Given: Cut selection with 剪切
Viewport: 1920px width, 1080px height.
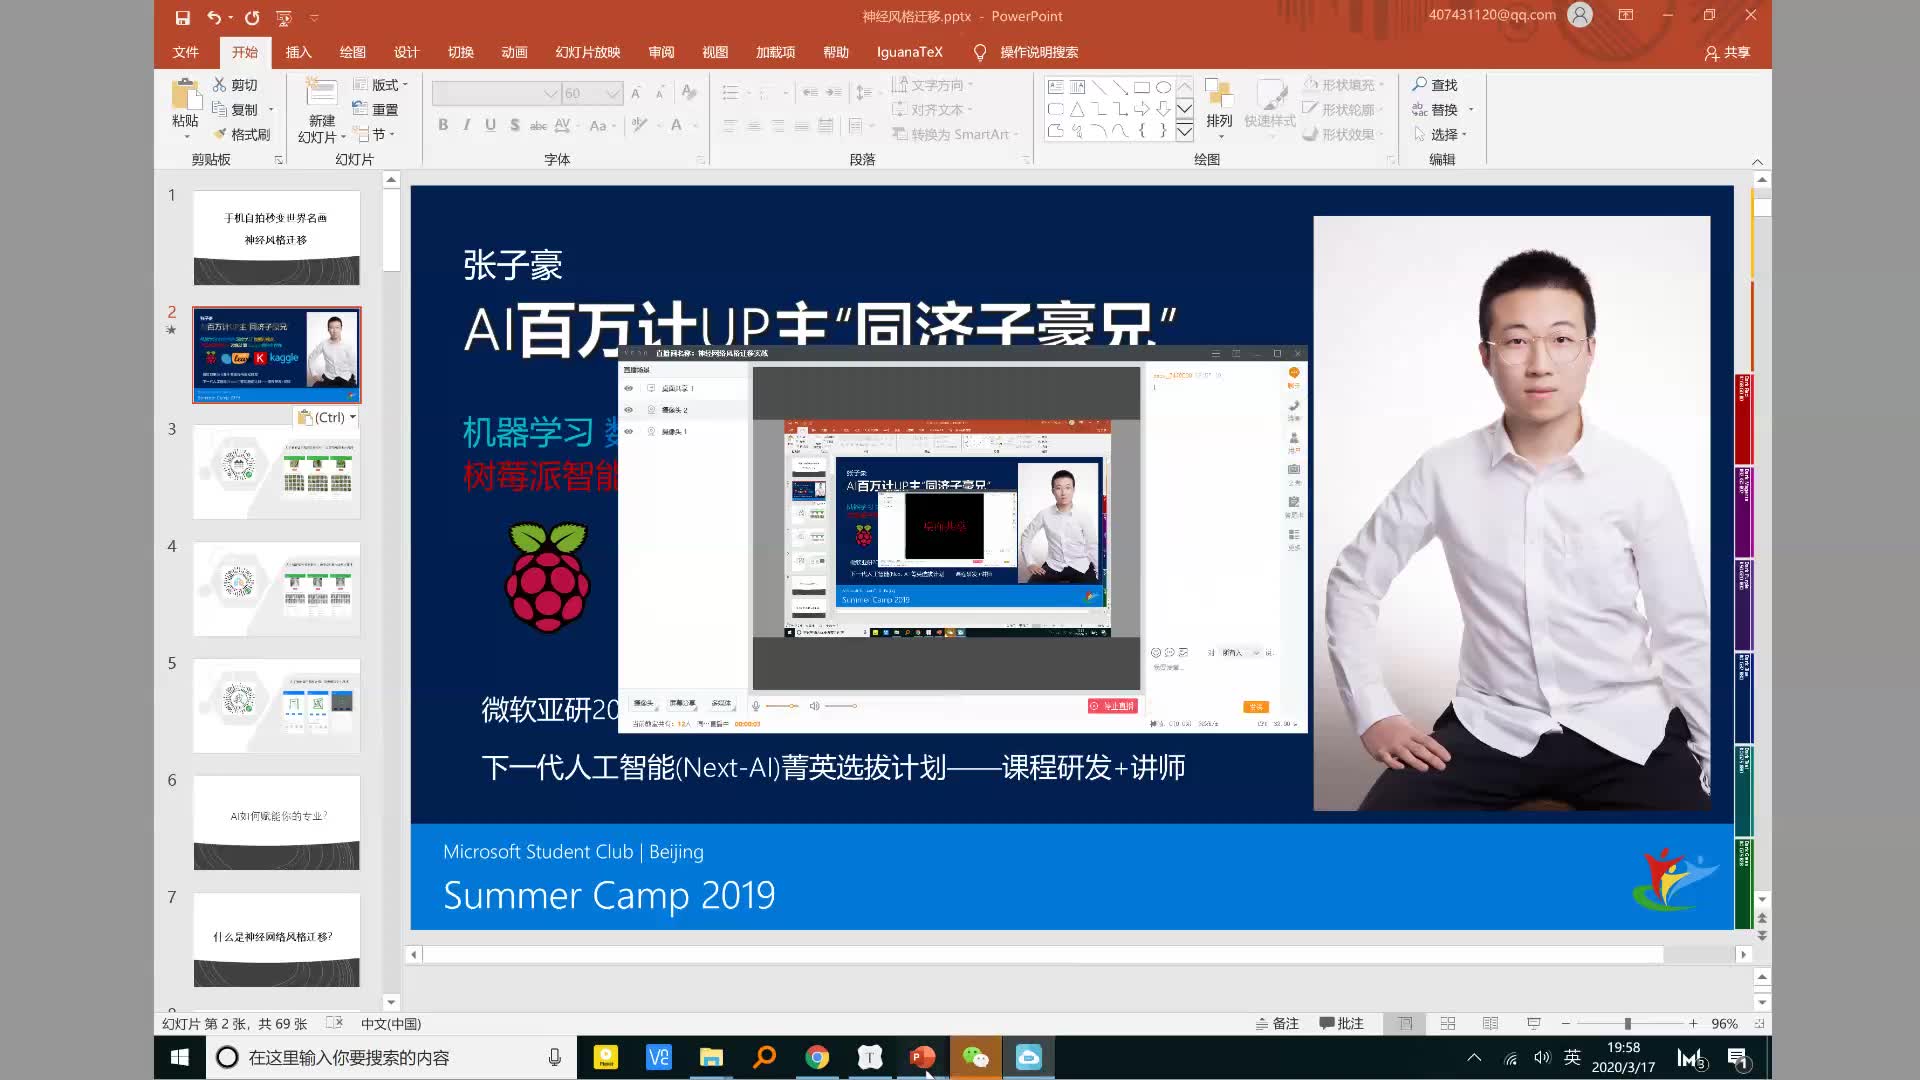Looking at the screenshot, I should [x=235, y=85].
